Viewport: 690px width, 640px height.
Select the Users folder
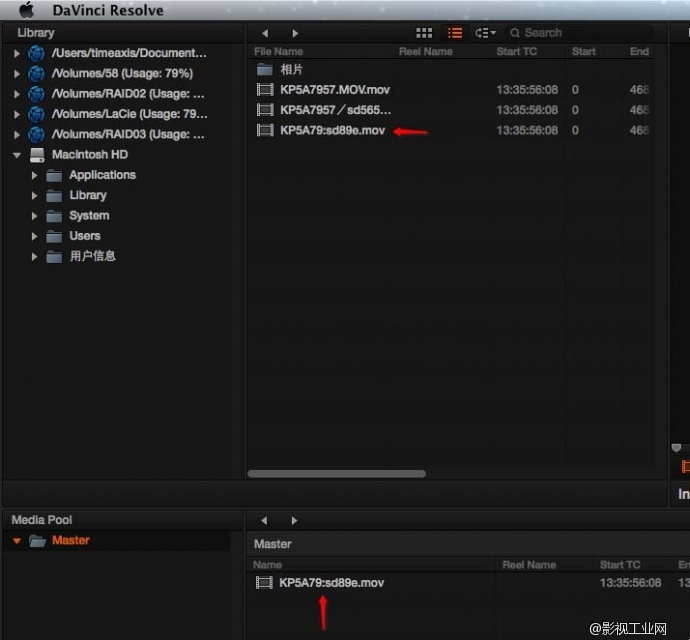tap(84, 236)
